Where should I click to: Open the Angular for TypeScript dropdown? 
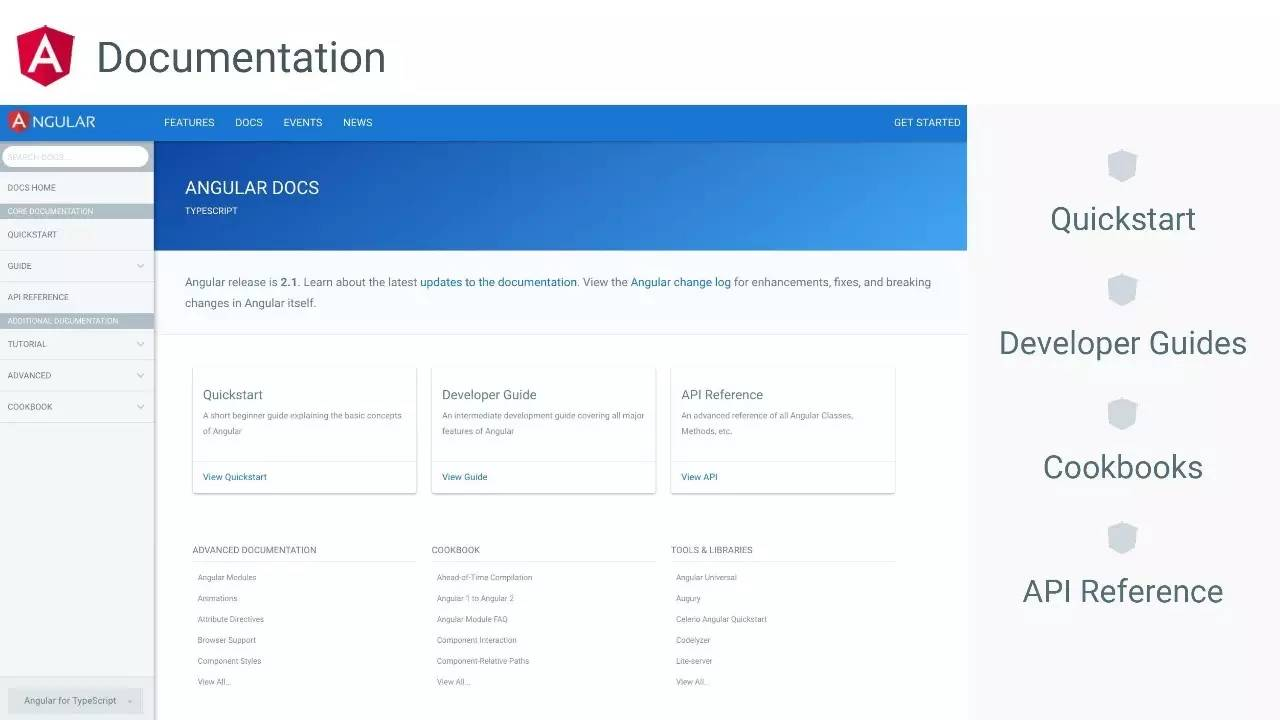point(76,701)
